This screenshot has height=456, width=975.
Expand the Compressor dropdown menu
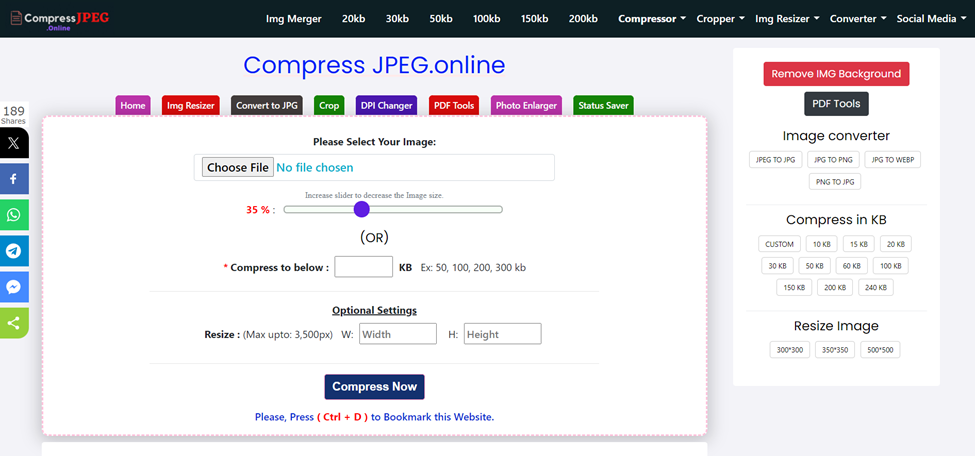click(x=652, y=19)
